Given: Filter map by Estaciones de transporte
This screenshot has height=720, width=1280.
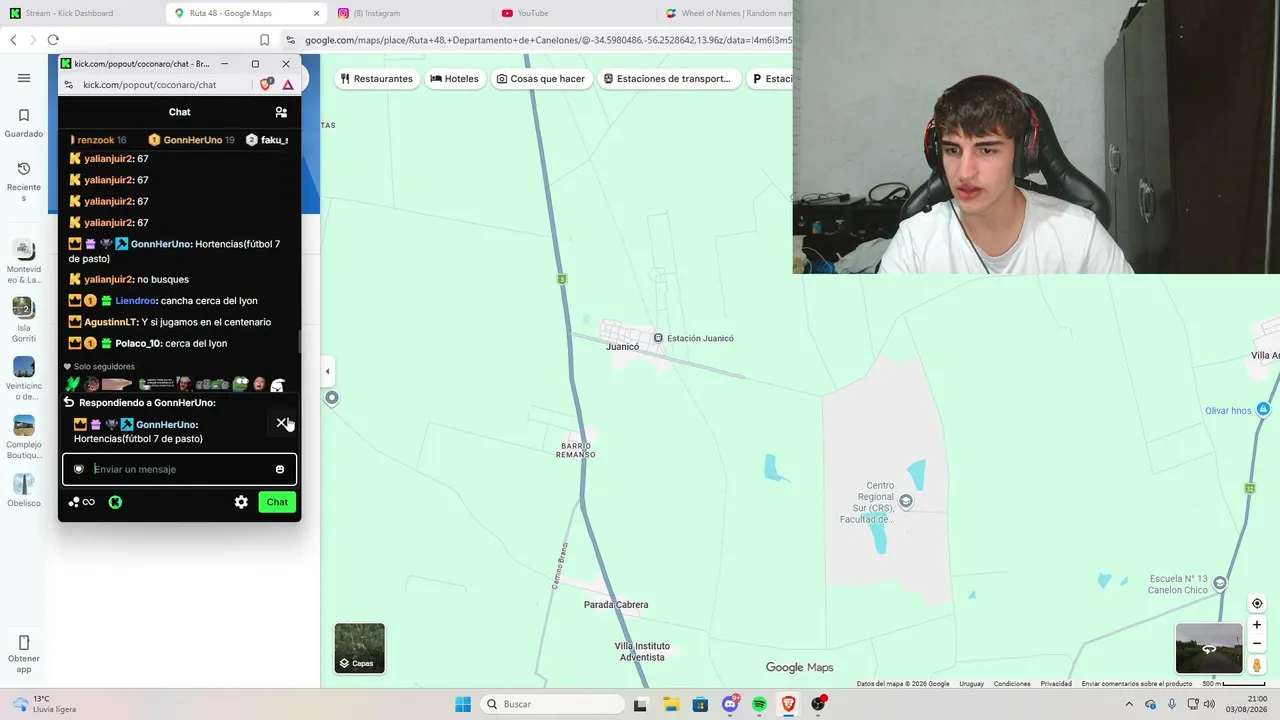Looking at the screenshot, I should click(x=667, y=79).
